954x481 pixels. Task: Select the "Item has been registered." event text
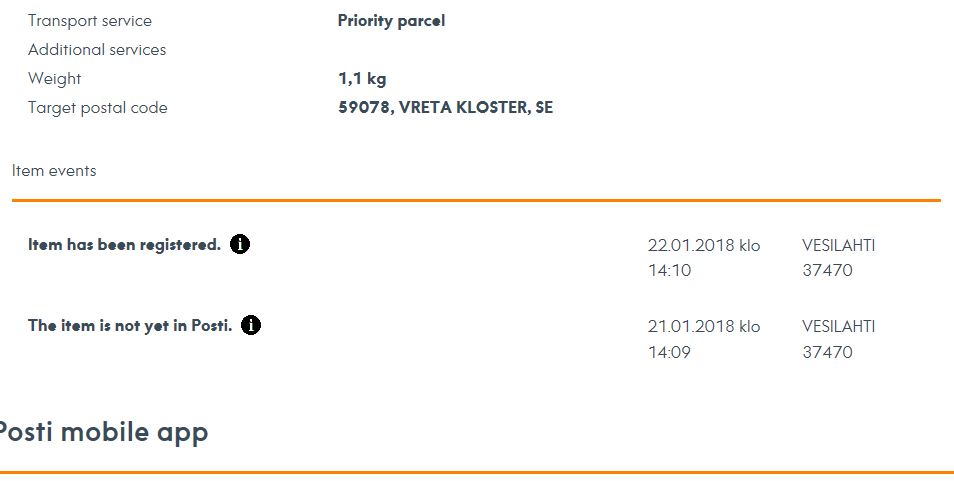(x=124, y=245)
